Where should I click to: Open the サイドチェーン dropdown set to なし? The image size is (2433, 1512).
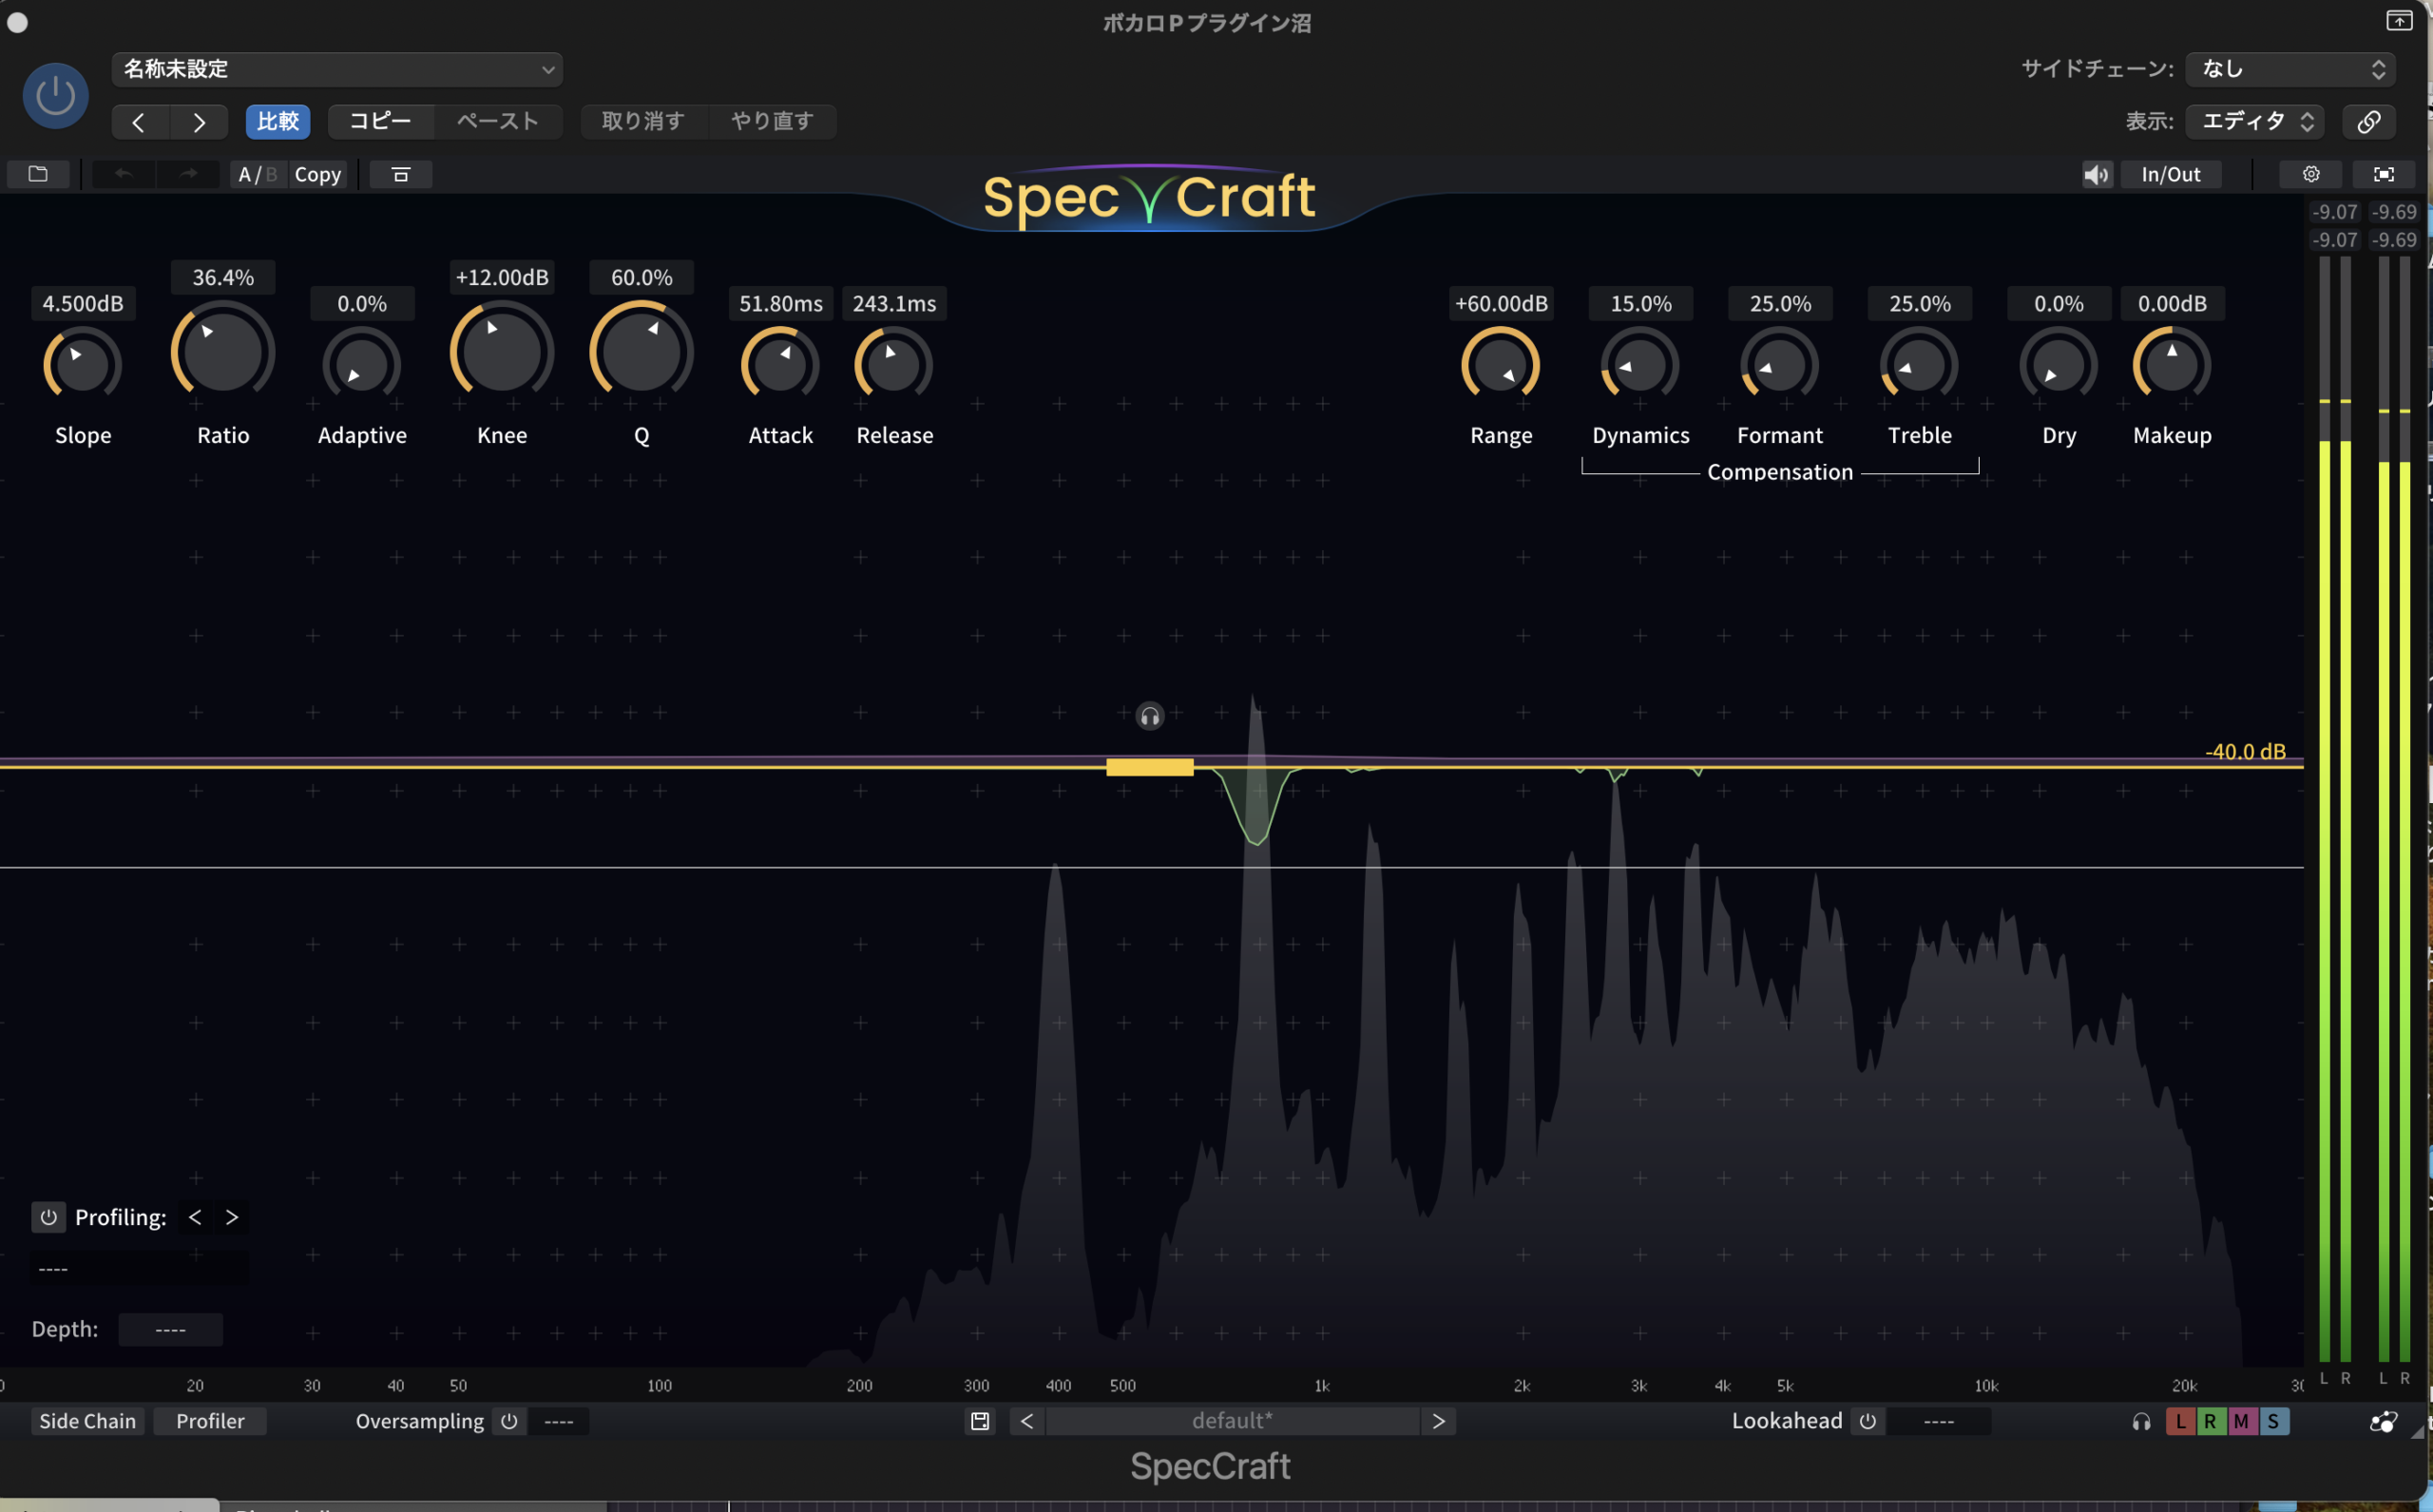[2289, 69]
